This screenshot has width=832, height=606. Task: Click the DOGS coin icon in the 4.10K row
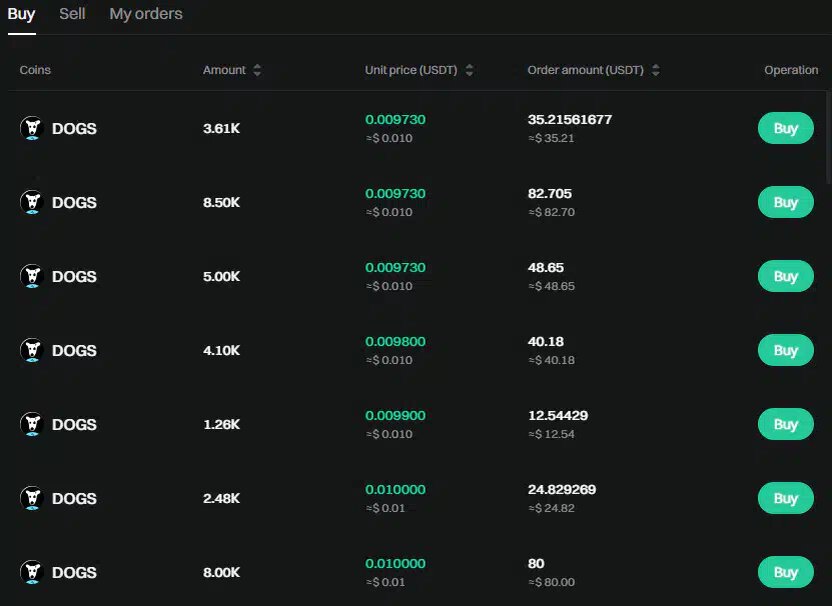click(32, 350)
